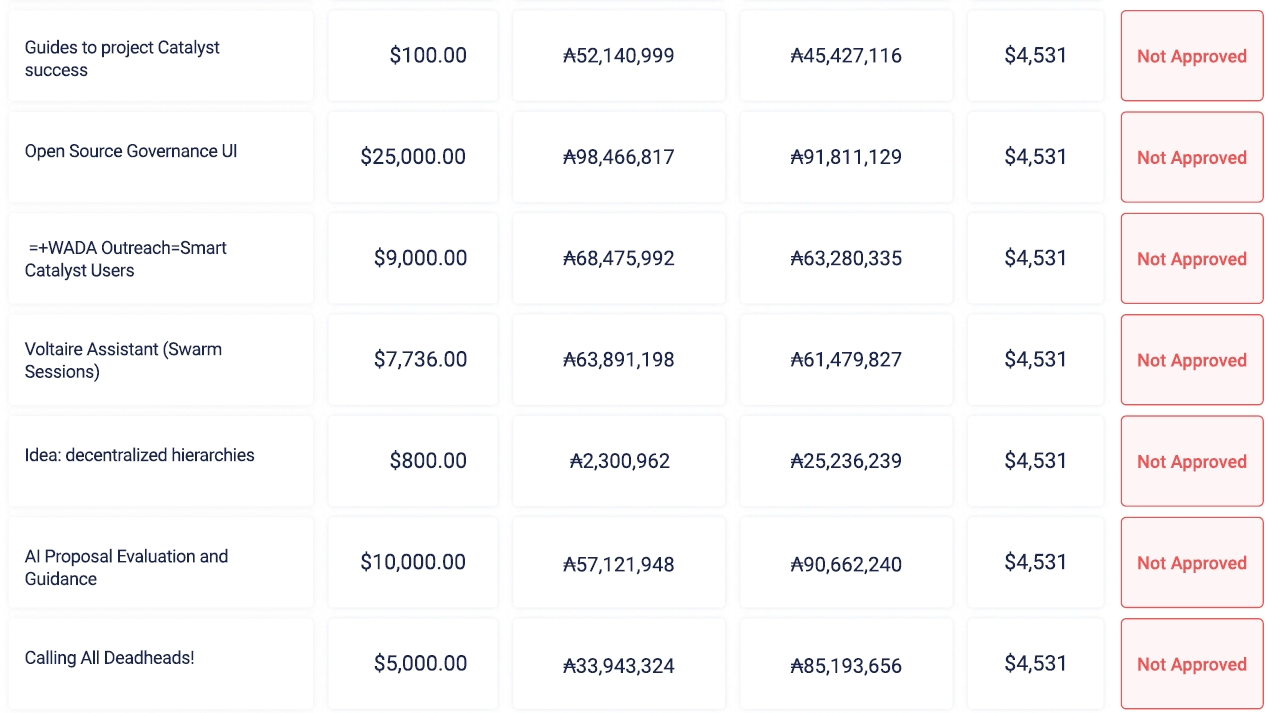Select the '=+WADA Outreach=Smart Catalyst Users' proposal
This screenshot has height=713, width=1268.
pos(127,259)
